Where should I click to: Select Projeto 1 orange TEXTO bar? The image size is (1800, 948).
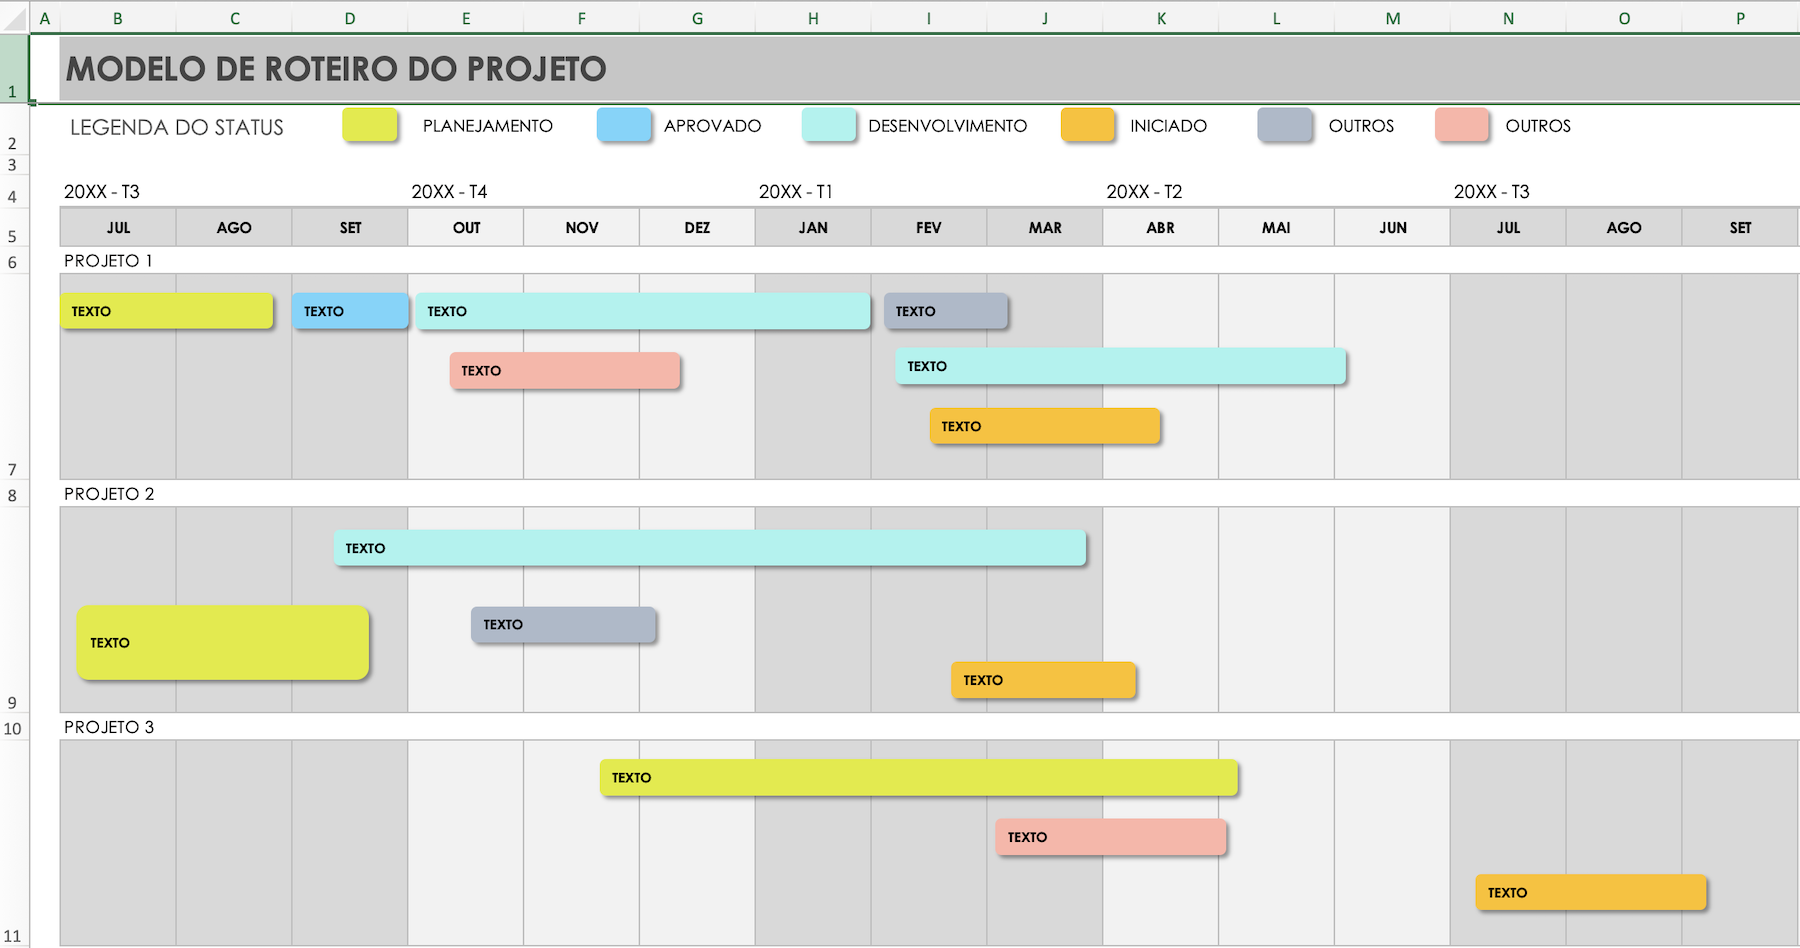point(1045,426)
